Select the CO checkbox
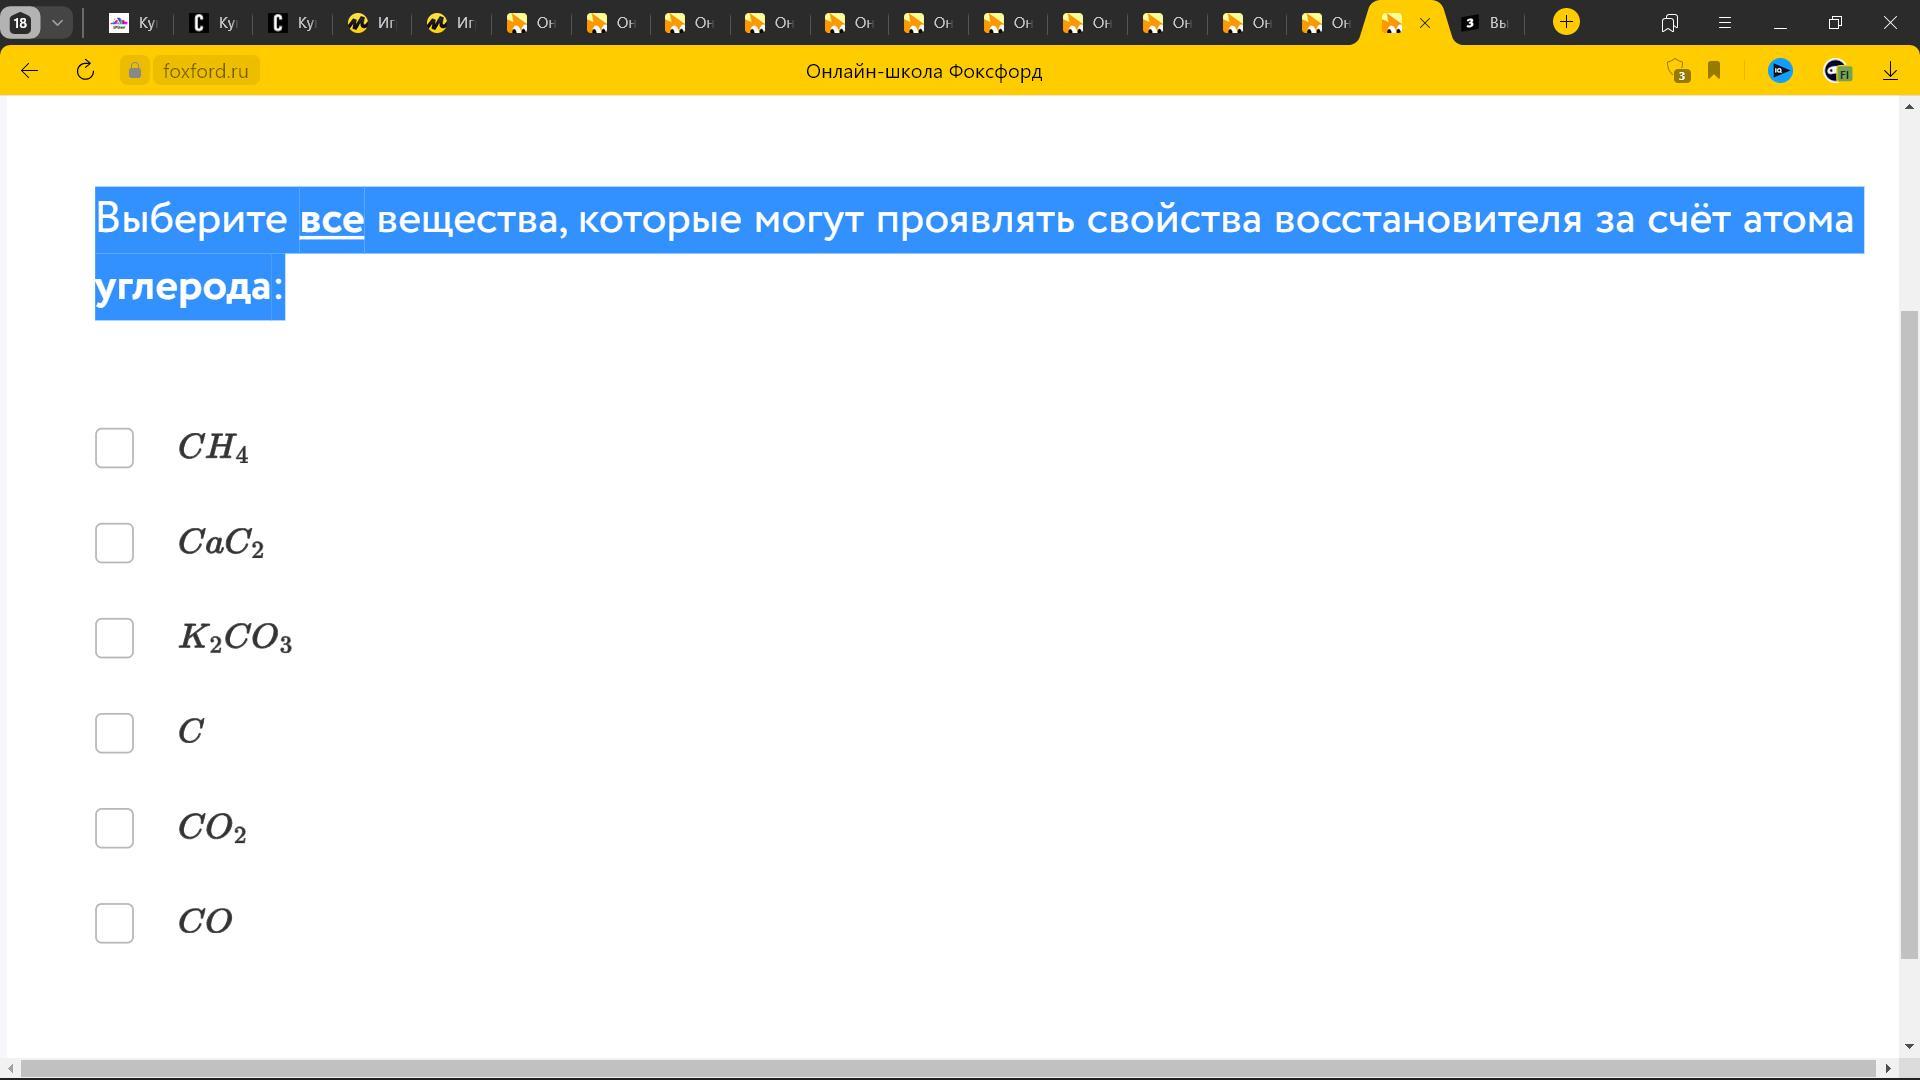Viewport: 1920px width, 1080px height. point(114,923)
